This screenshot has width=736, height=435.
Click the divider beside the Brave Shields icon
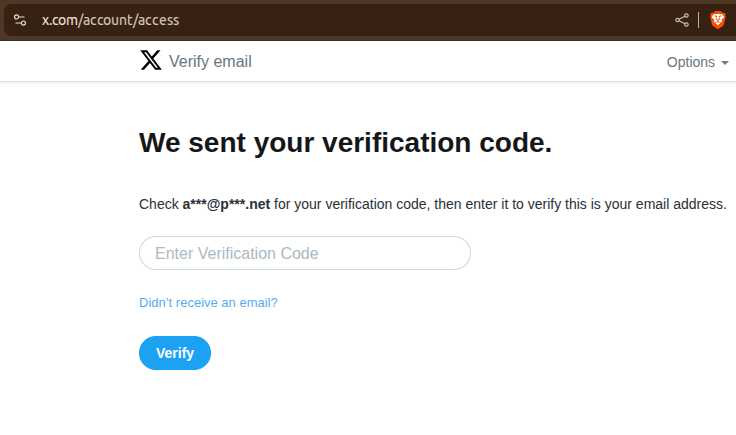(x=699, y=20)
